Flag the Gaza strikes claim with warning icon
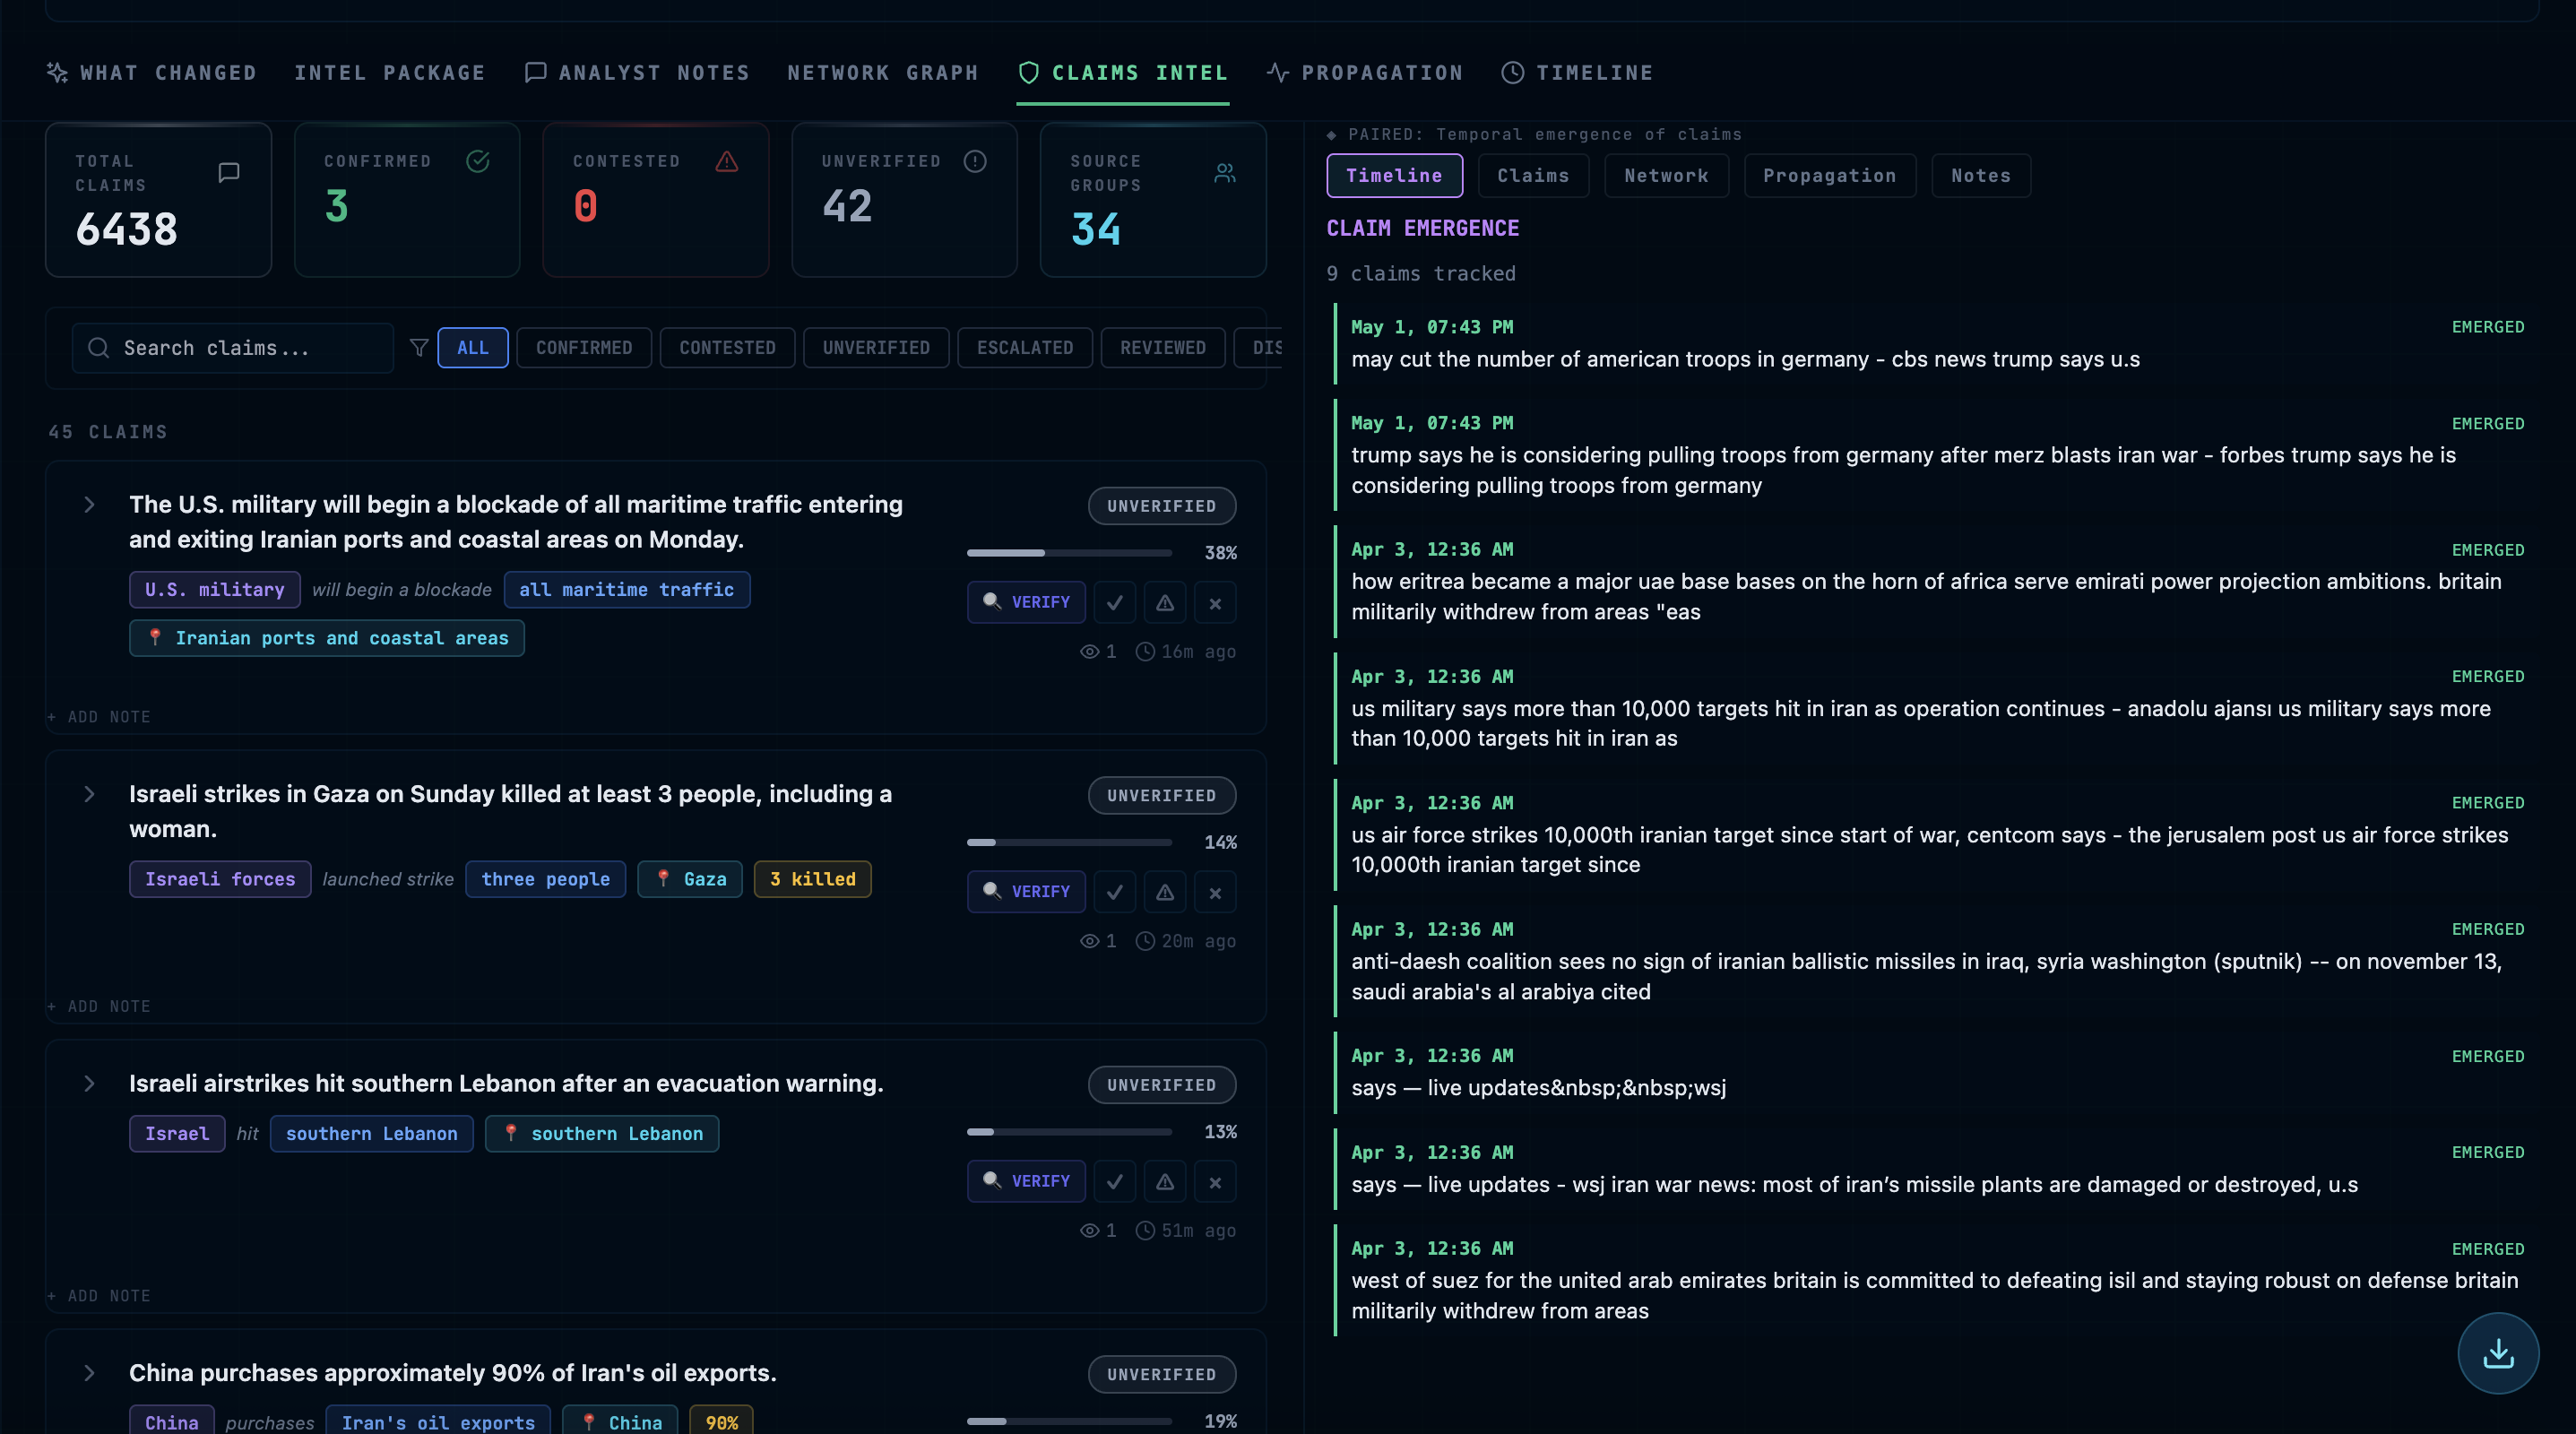2576x1434 pixels. tap(1165, 892)
